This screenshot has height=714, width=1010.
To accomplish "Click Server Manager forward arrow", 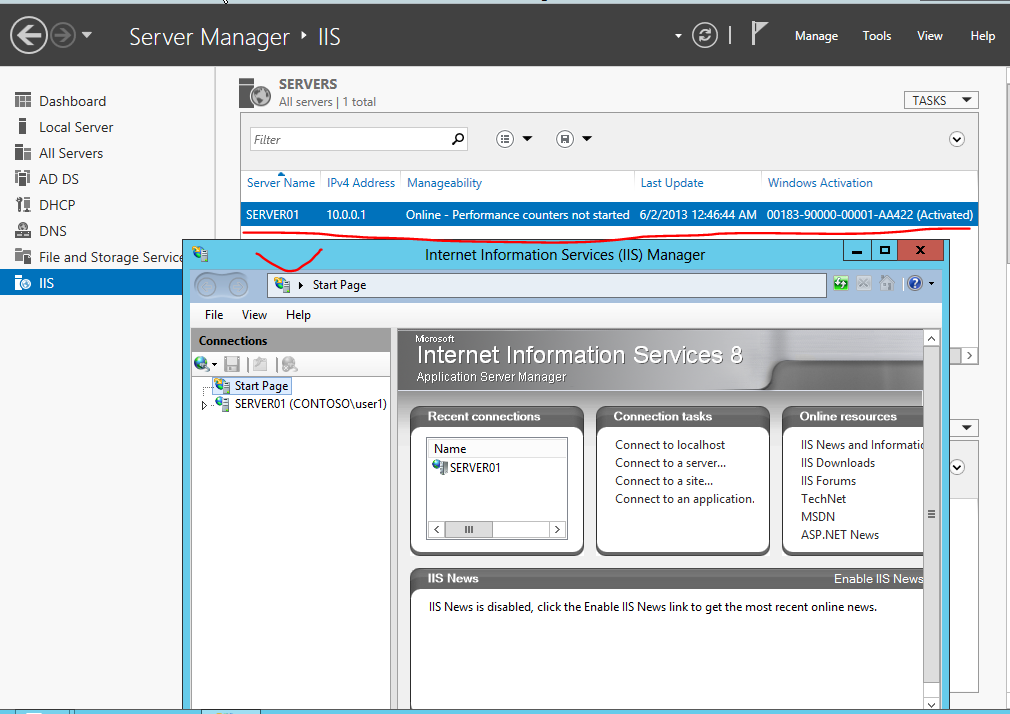I will tap(63, 35).
